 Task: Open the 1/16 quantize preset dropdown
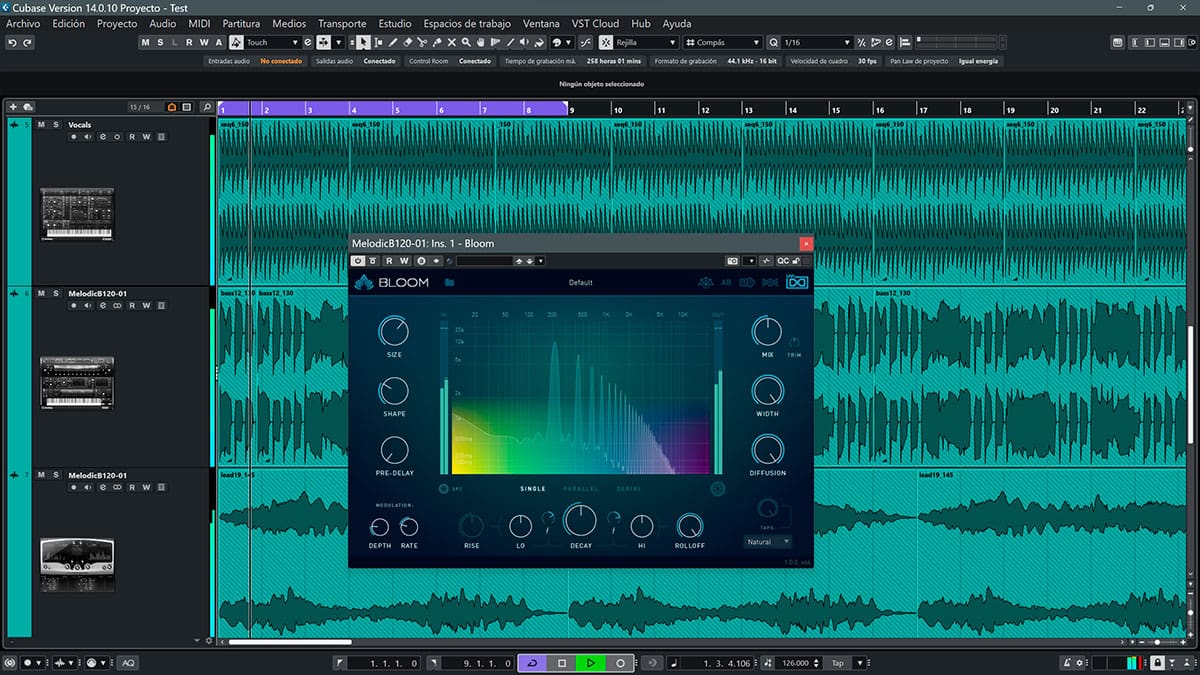818,43
